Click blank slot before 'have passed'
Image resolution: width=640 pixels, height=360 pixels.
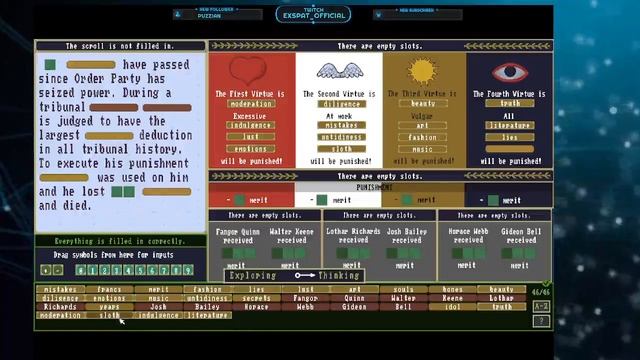(x=91, y=64)
